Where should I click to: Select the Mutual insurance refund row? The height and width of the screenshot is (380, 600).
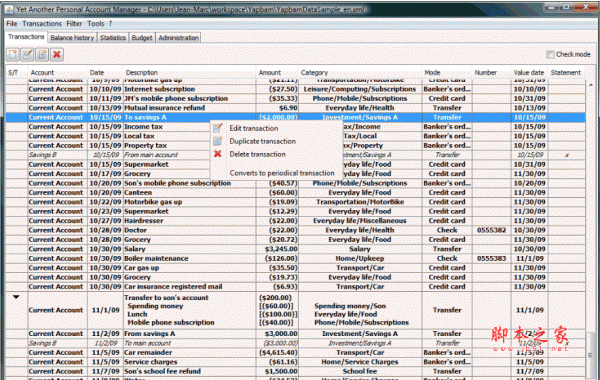coord(295,108)
